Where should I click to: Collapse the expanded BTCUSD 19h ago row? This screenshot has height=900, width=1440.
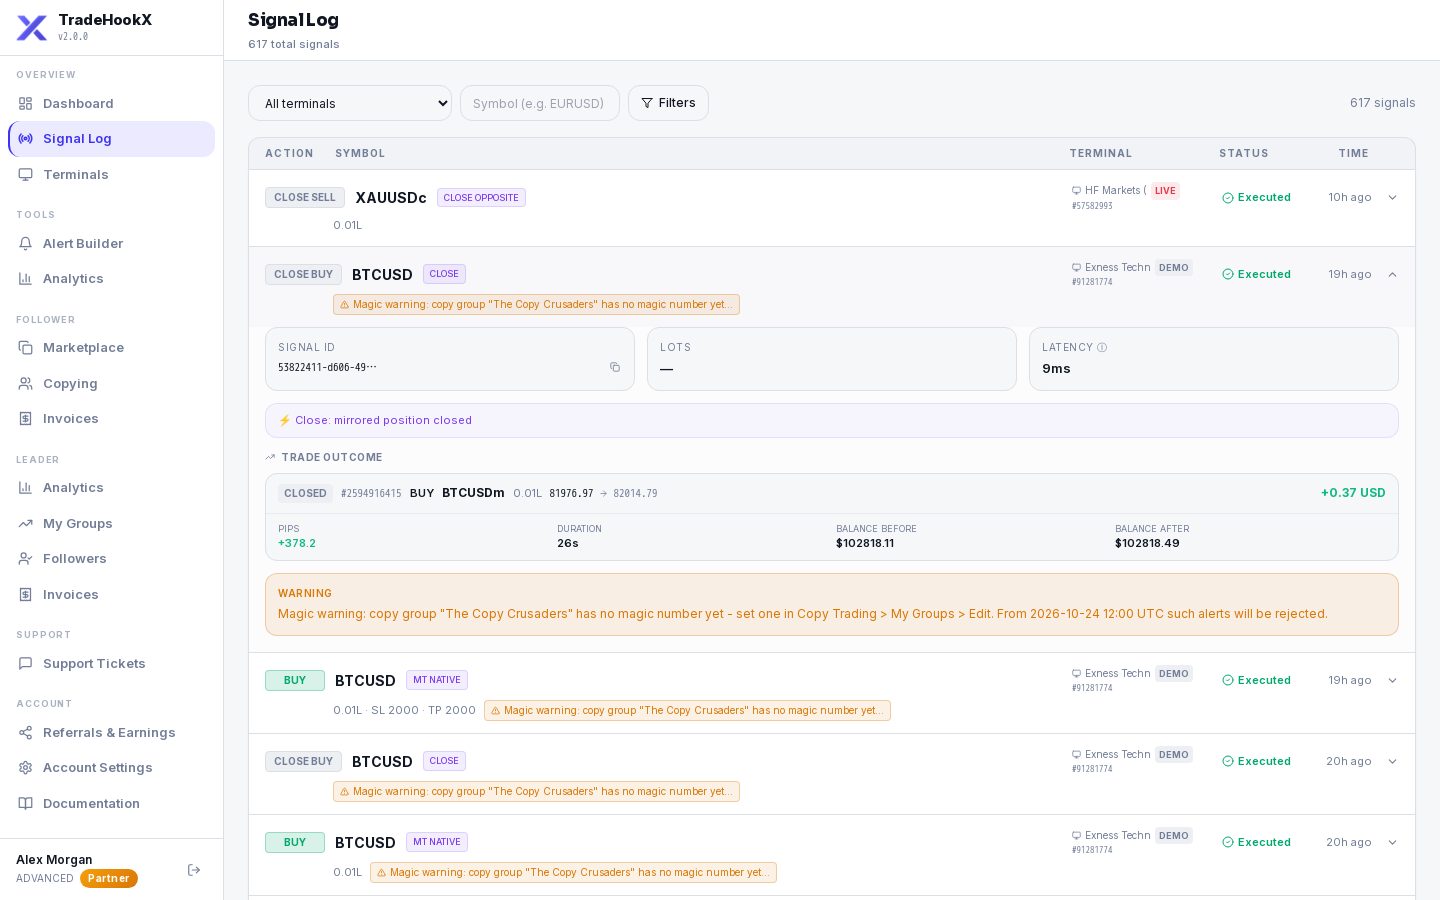click(x=1392, y=274)
